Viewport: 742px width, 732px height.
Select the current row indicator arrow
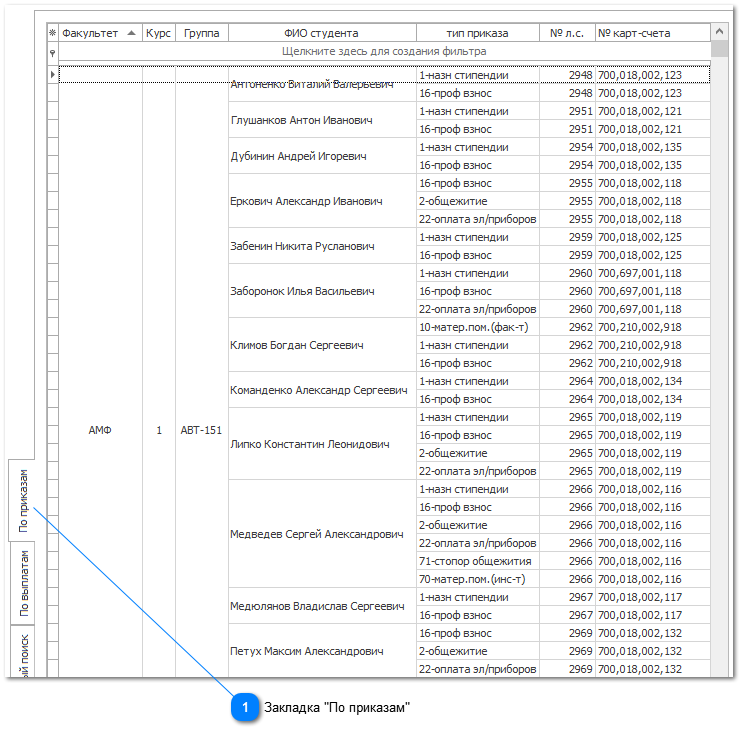(53, 75)
